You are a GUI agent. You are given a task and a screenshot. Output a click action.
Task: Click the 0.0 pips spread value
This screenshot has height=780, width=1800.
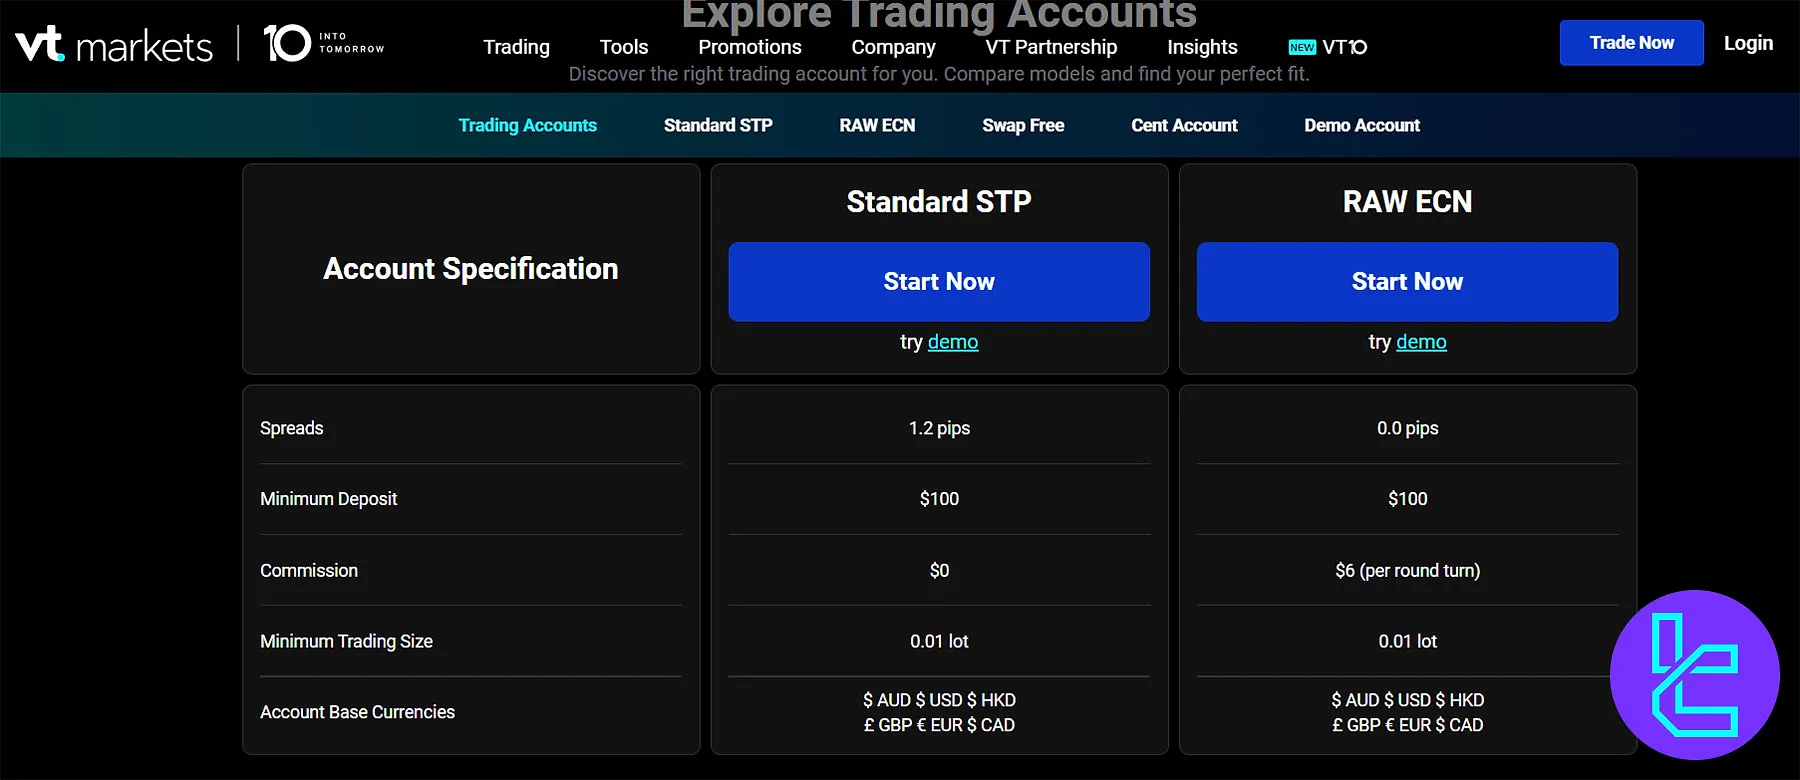[x=1407, y=428]
